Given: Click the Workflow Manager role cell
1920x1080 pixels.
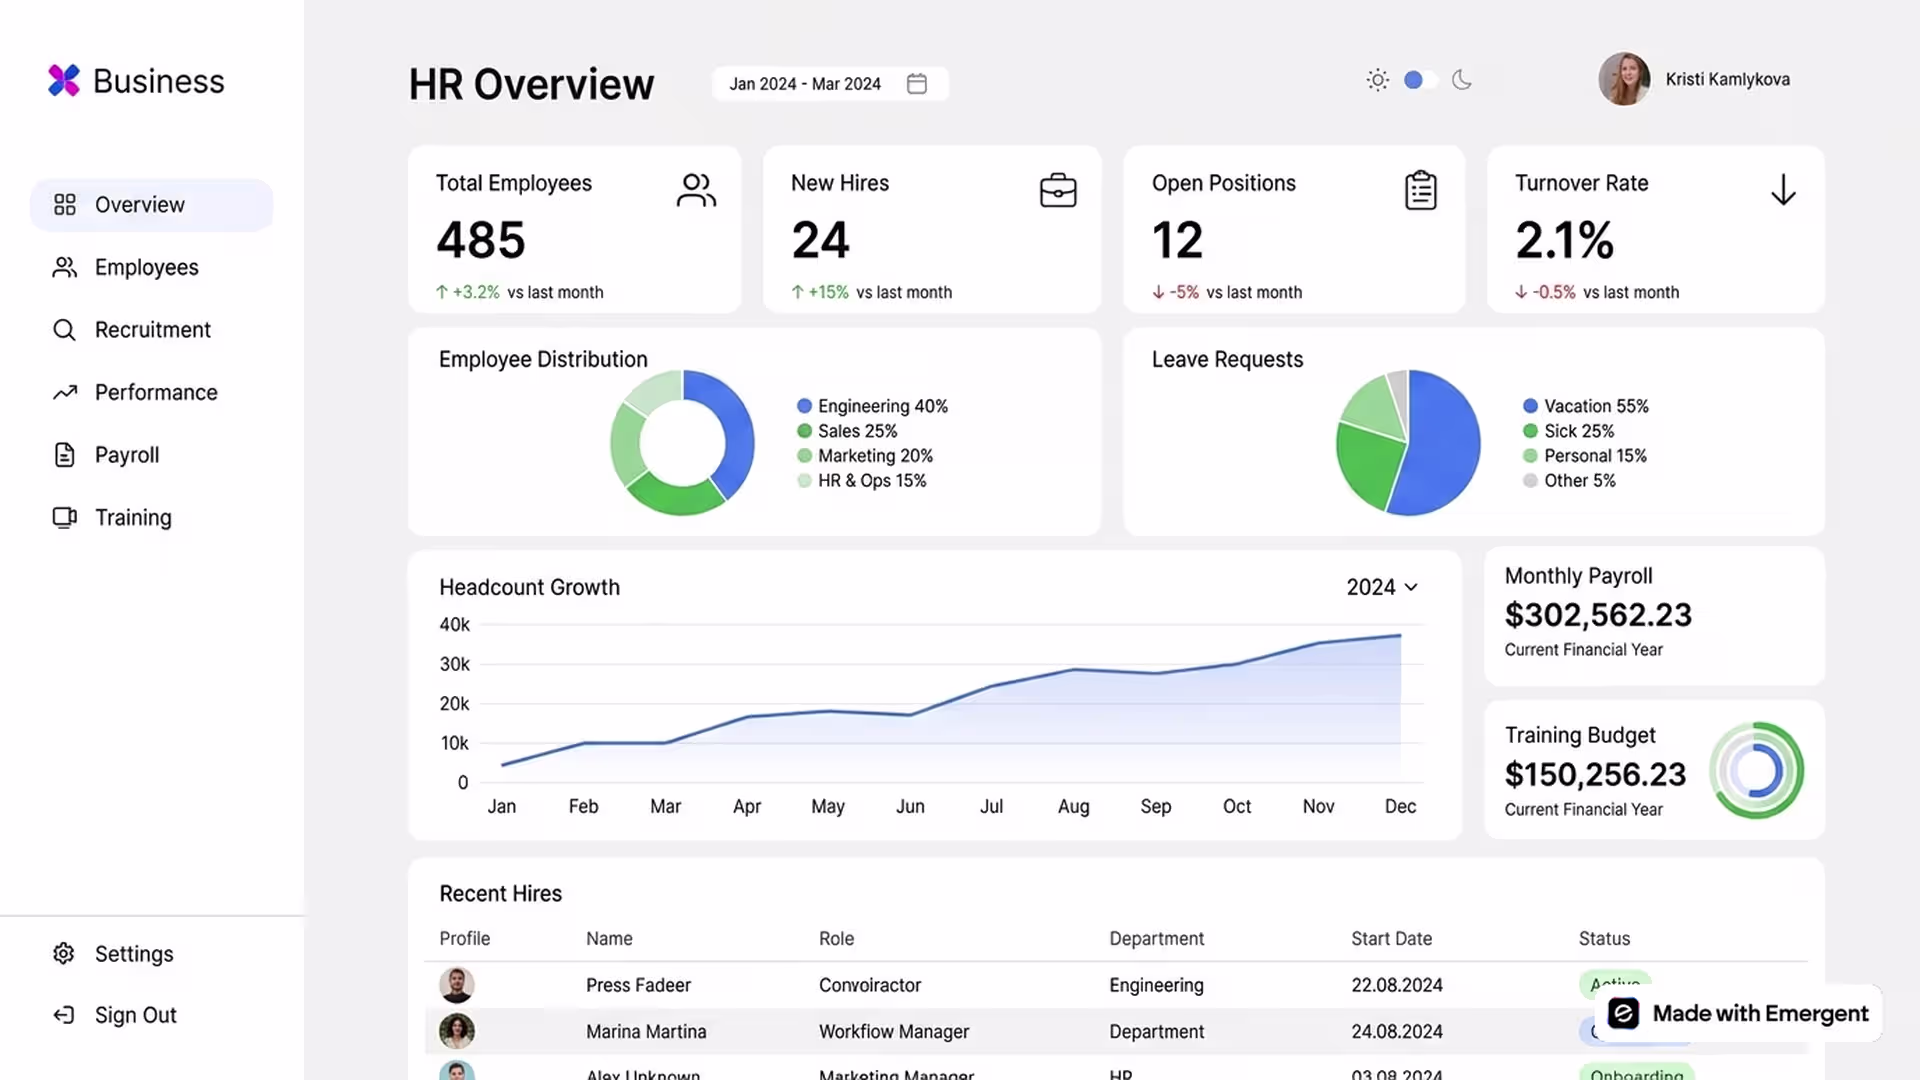Looking at the screenshot, I should [x=894, y=1031].
